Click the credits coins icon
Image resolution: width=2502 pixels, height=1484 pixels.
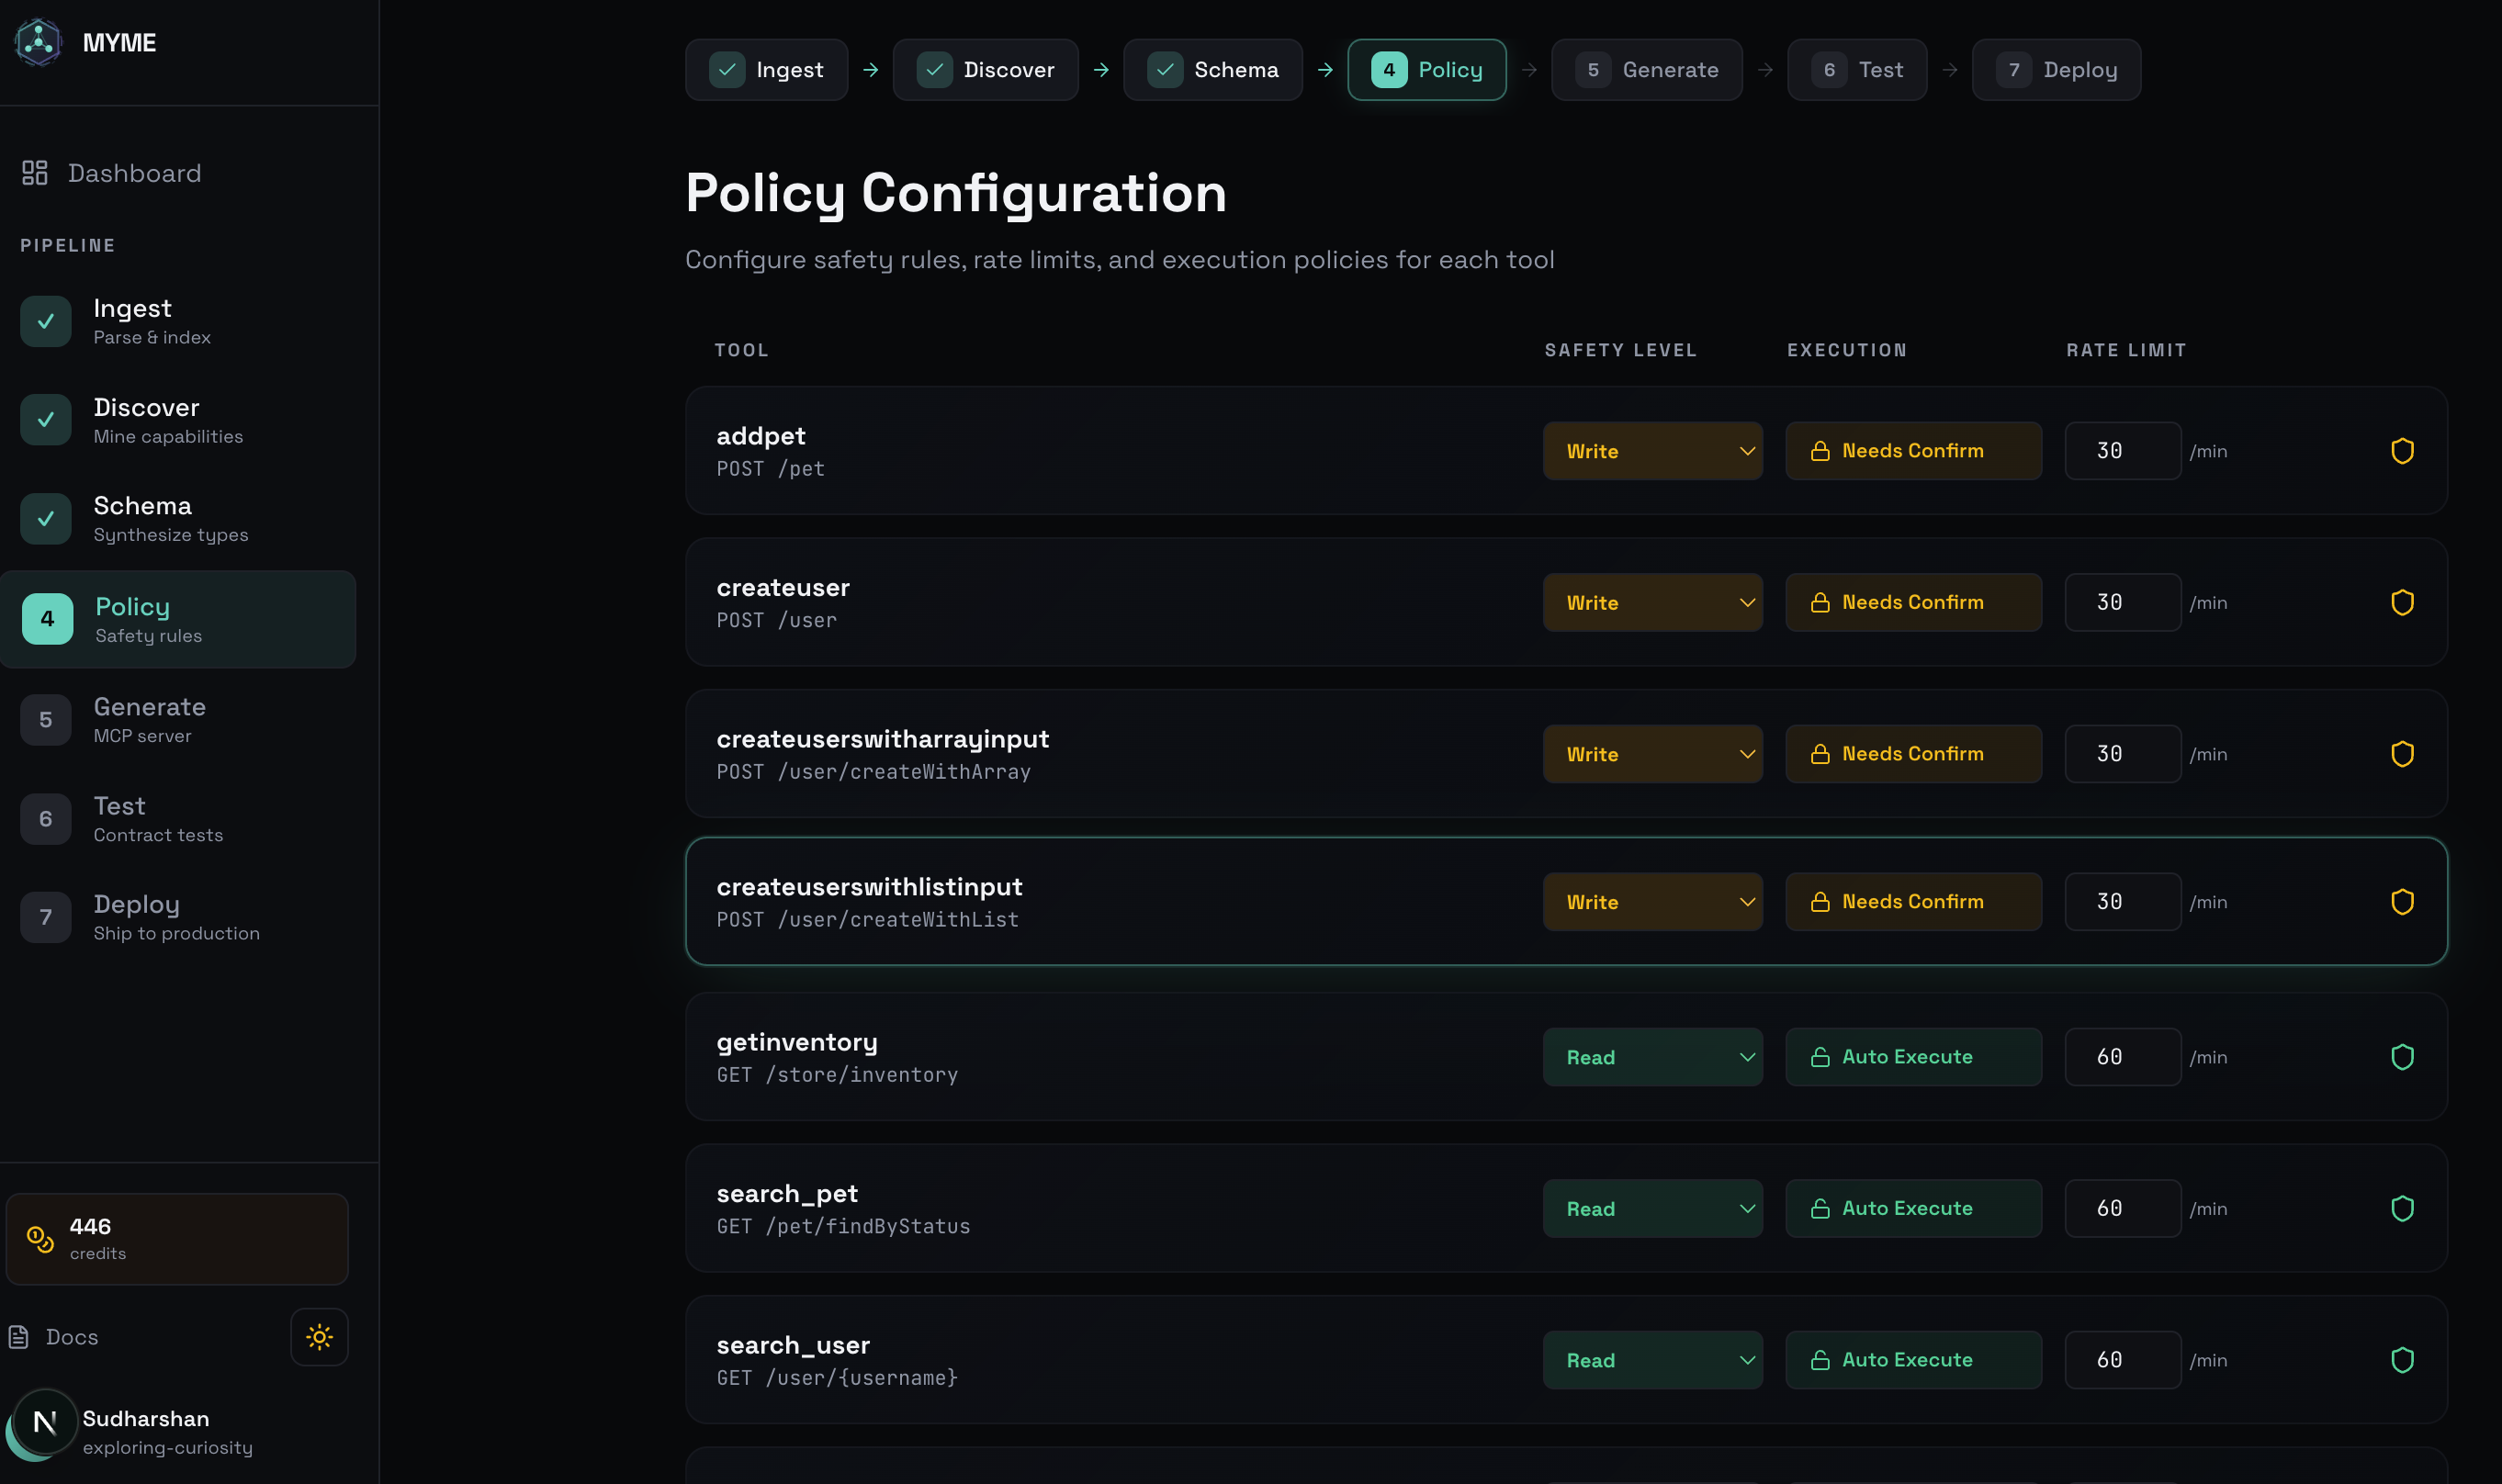pyautogui.click(x=40, y=1239)
